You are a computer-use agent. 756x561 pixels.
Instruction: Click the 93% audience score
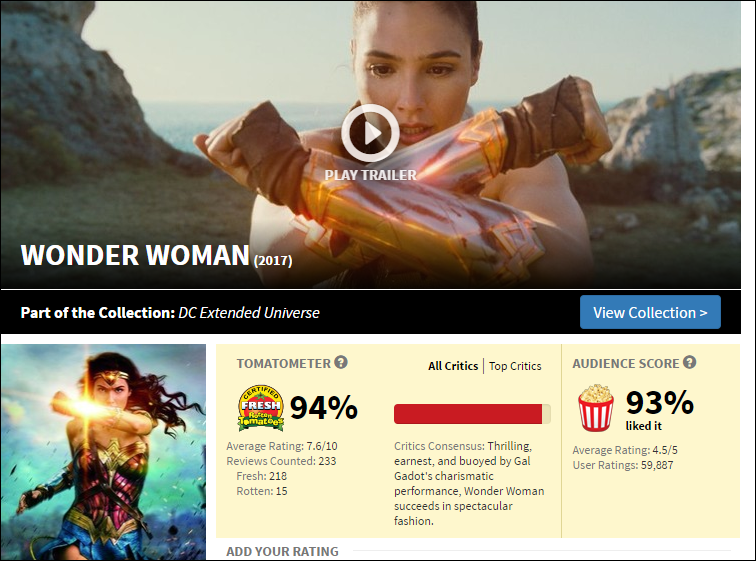(660, 403)
